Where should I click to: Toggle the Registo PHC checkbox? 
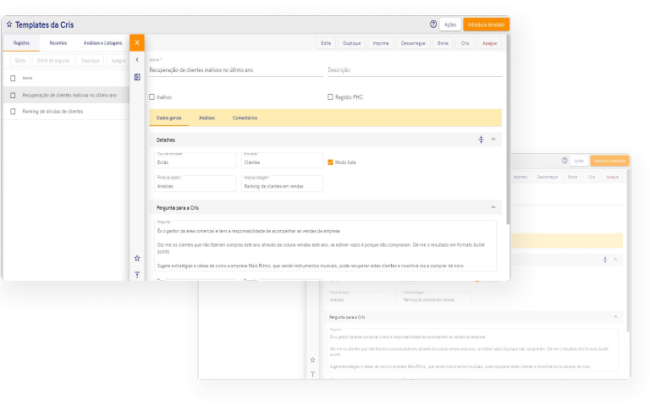coord(330,97)
